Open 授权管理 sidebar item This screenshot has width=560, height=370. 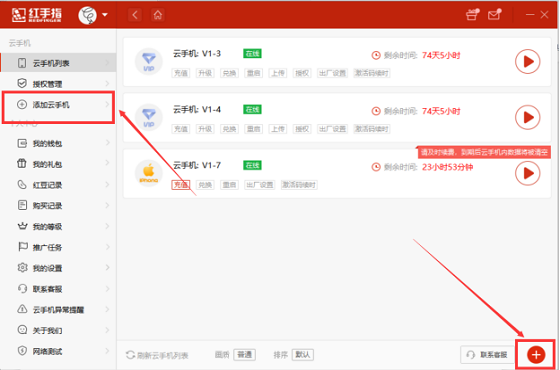[58, 84]
